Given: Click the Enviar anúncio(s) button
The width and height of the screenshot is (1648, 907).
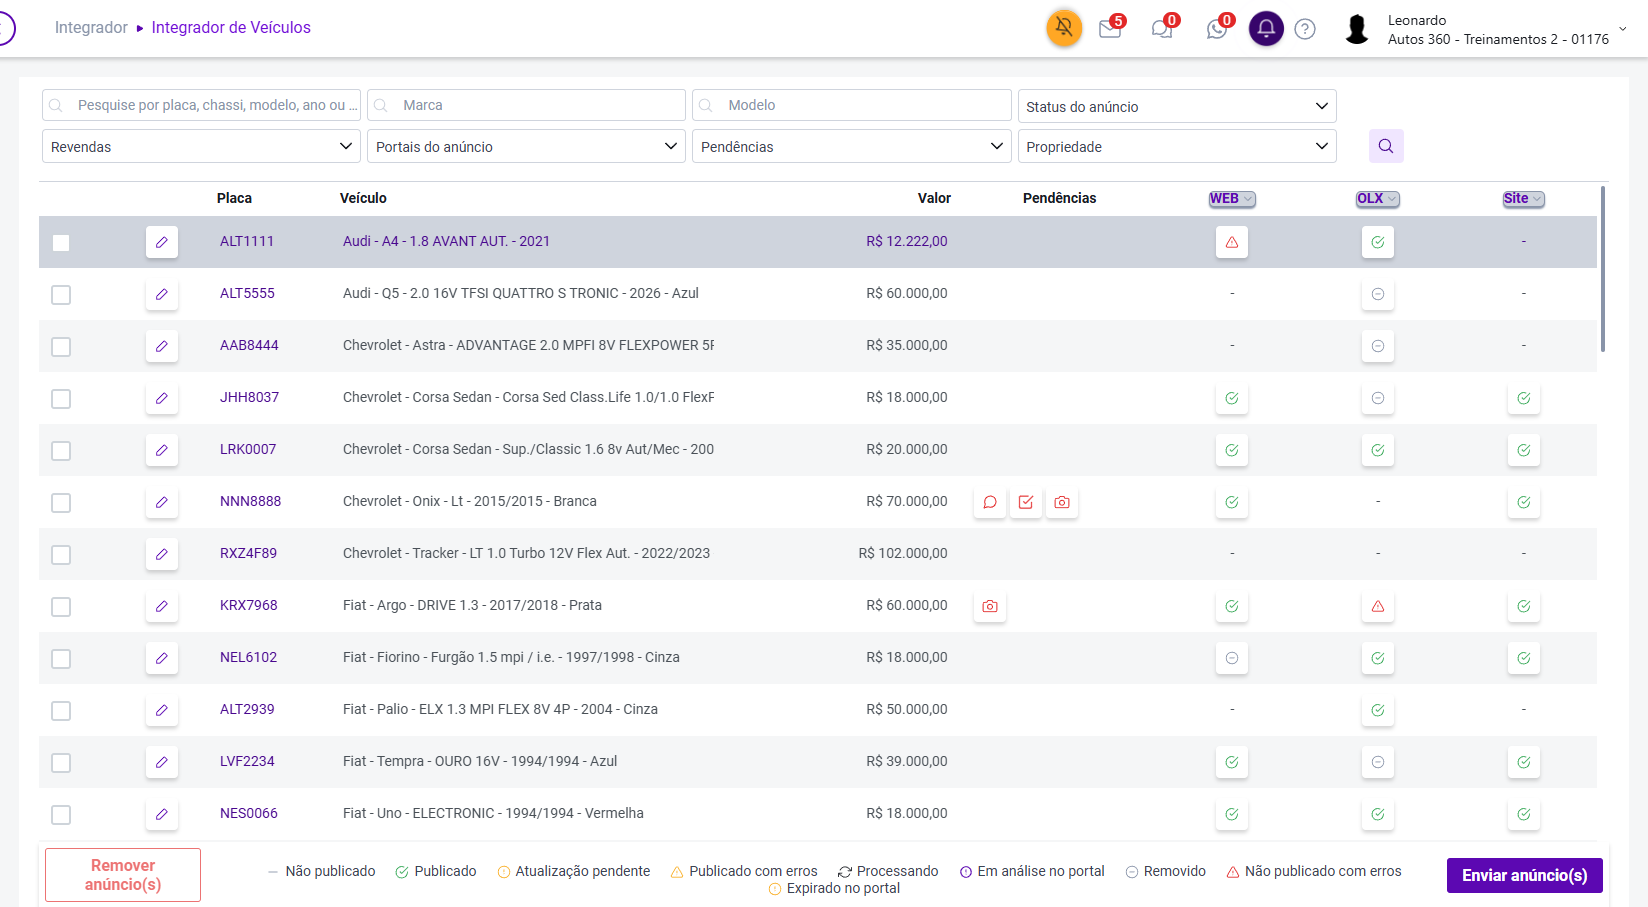Looking at the screenshot, I should pyautogui.click(x=1525, y=875).
